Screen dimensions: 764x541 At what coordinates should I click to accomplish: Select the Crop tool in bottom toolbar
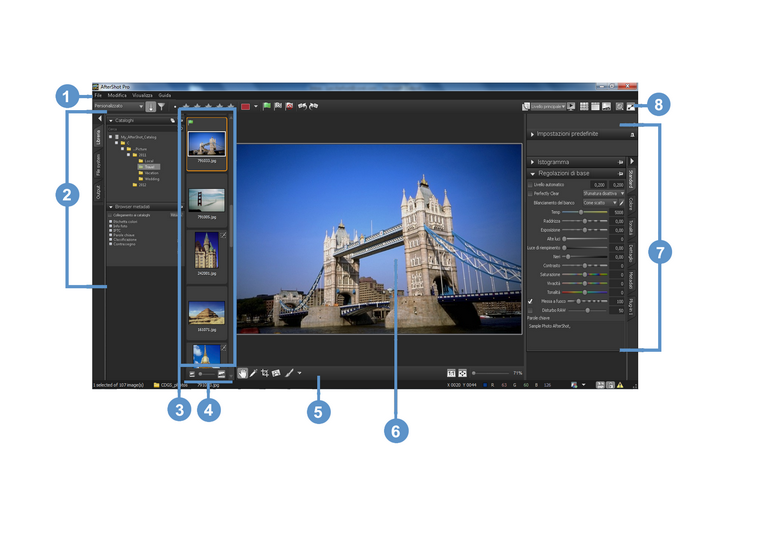coord(265,373)
